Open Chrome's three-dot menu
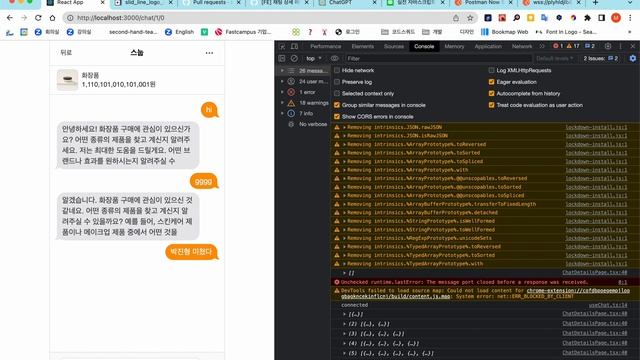Viewport: 640px width, 360px height. (631, 18)
